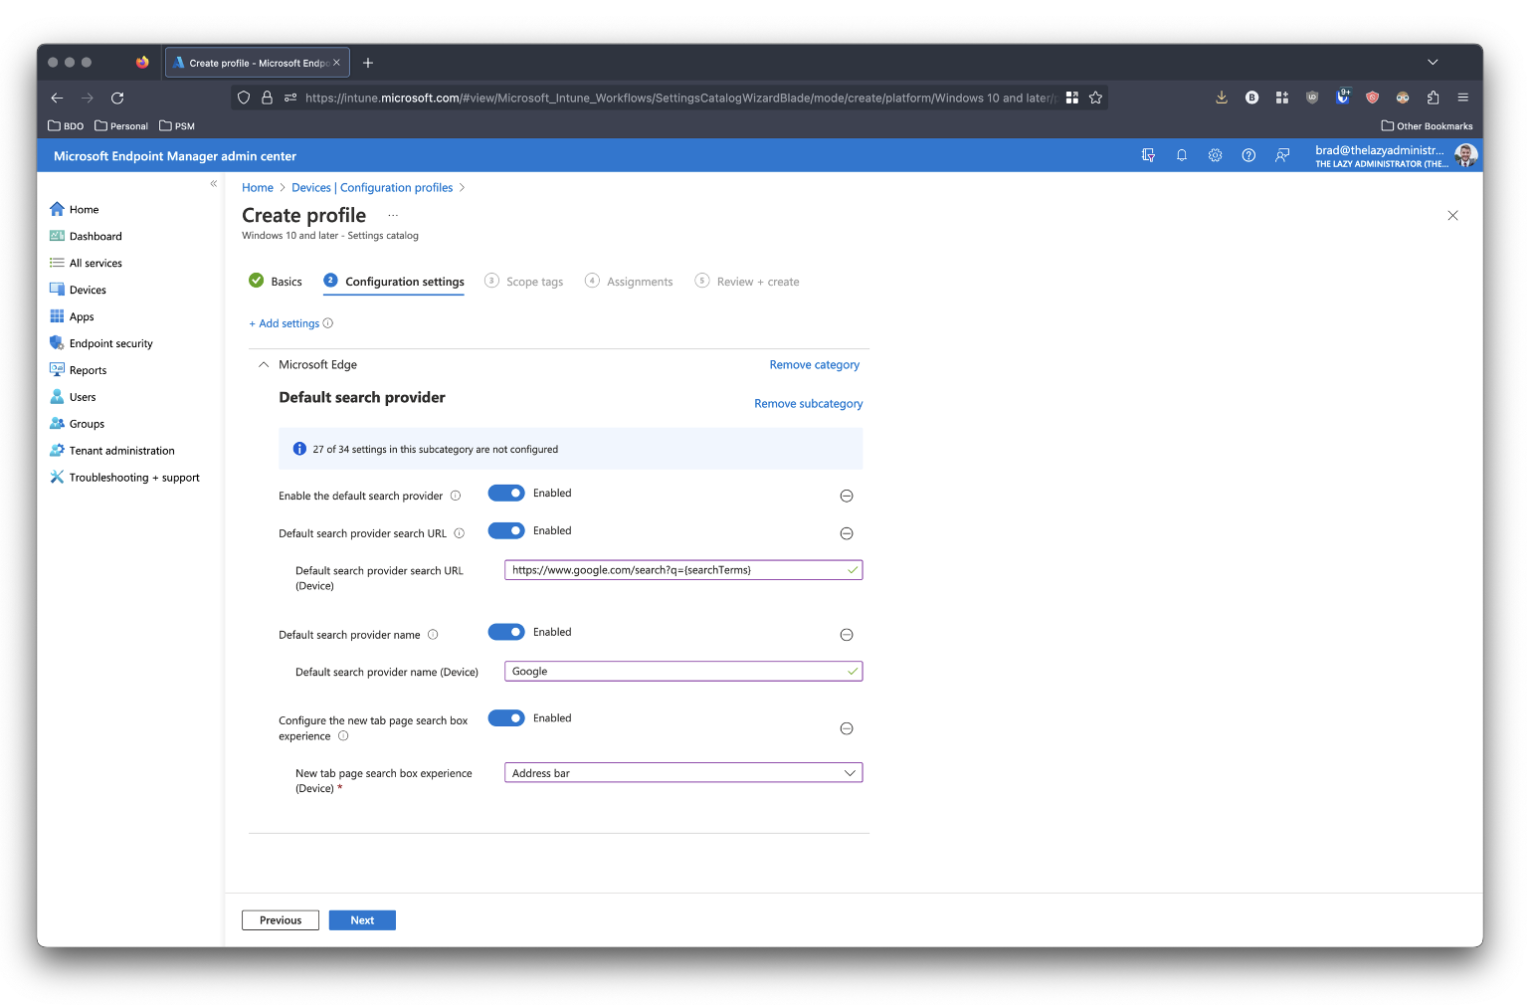Open the account profile avatar
This screenshot has width=1536, height=1007.
point(1466,156)
